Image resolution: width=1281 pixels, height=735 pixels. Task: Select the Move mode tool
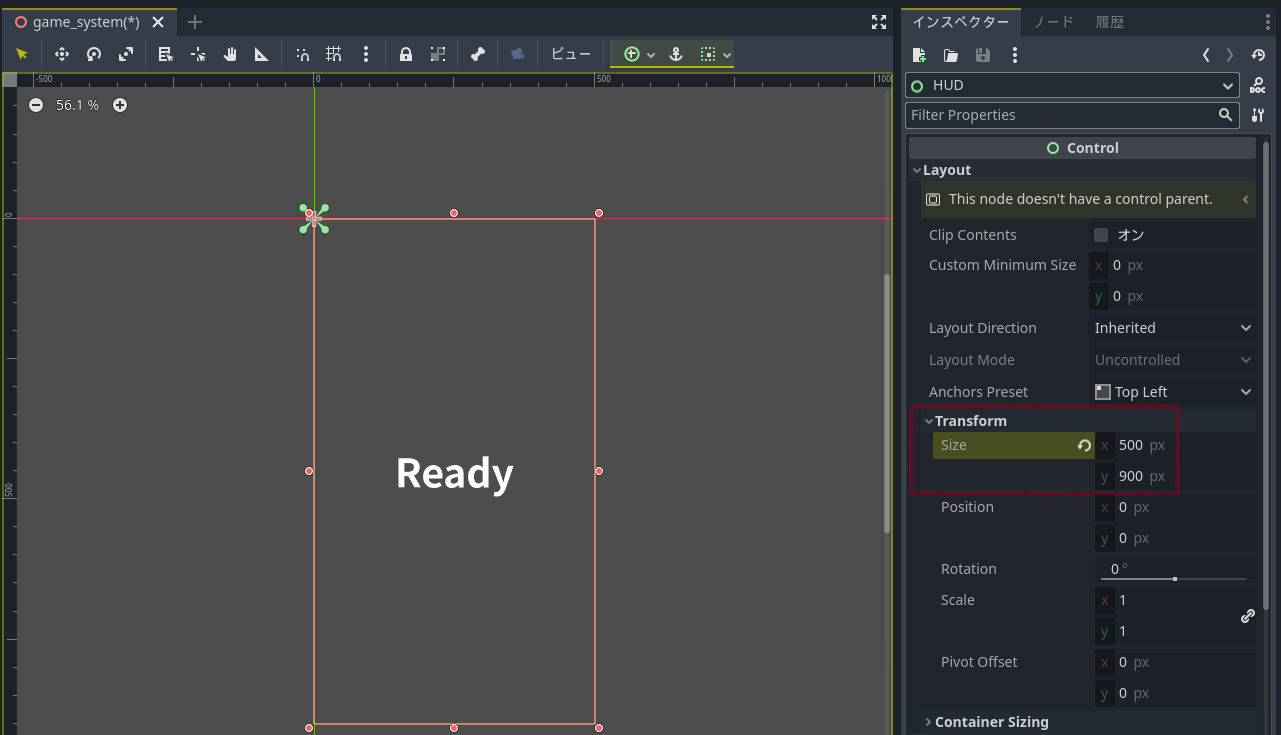click(61, 55)
